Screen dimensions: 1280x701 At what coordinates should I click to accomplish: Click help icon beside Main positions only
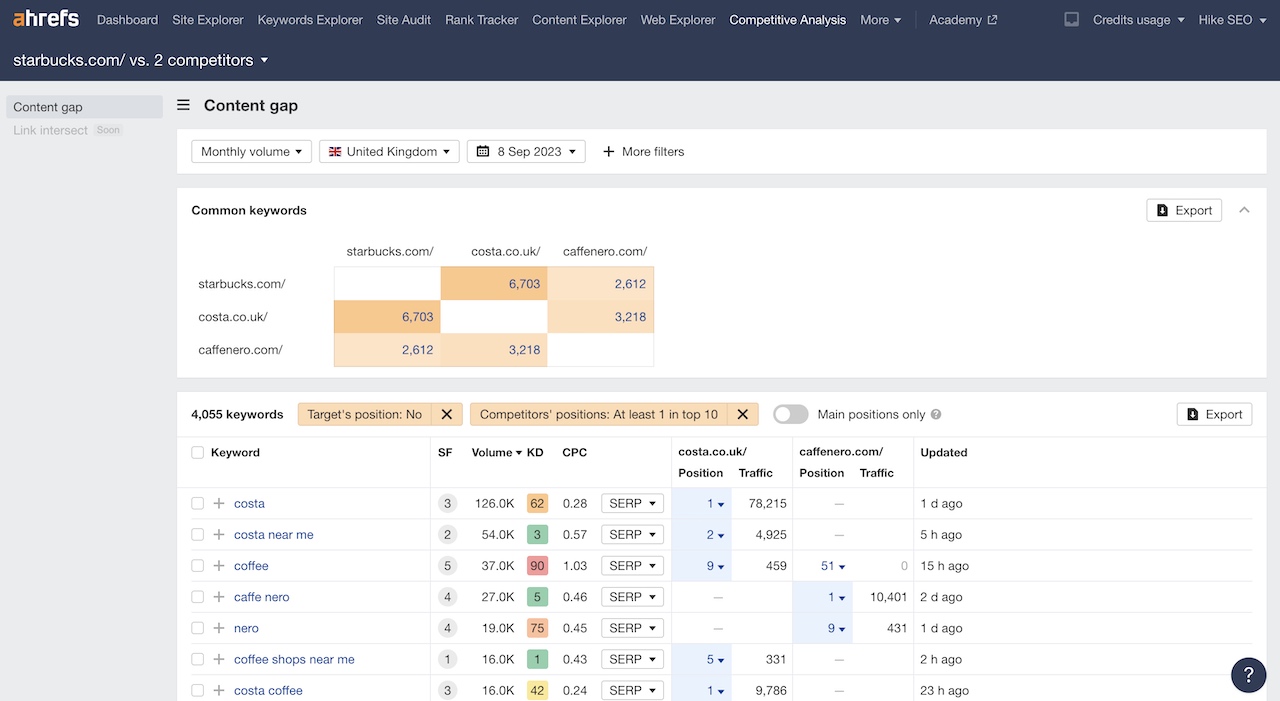pyautogui.click(x=936, y=414)
